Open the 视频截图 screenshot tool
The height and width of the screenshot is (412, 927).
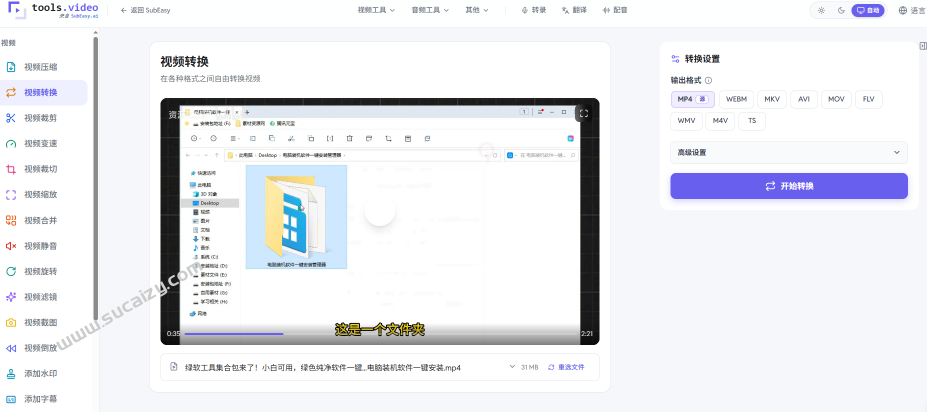click(x=40, y=323)
